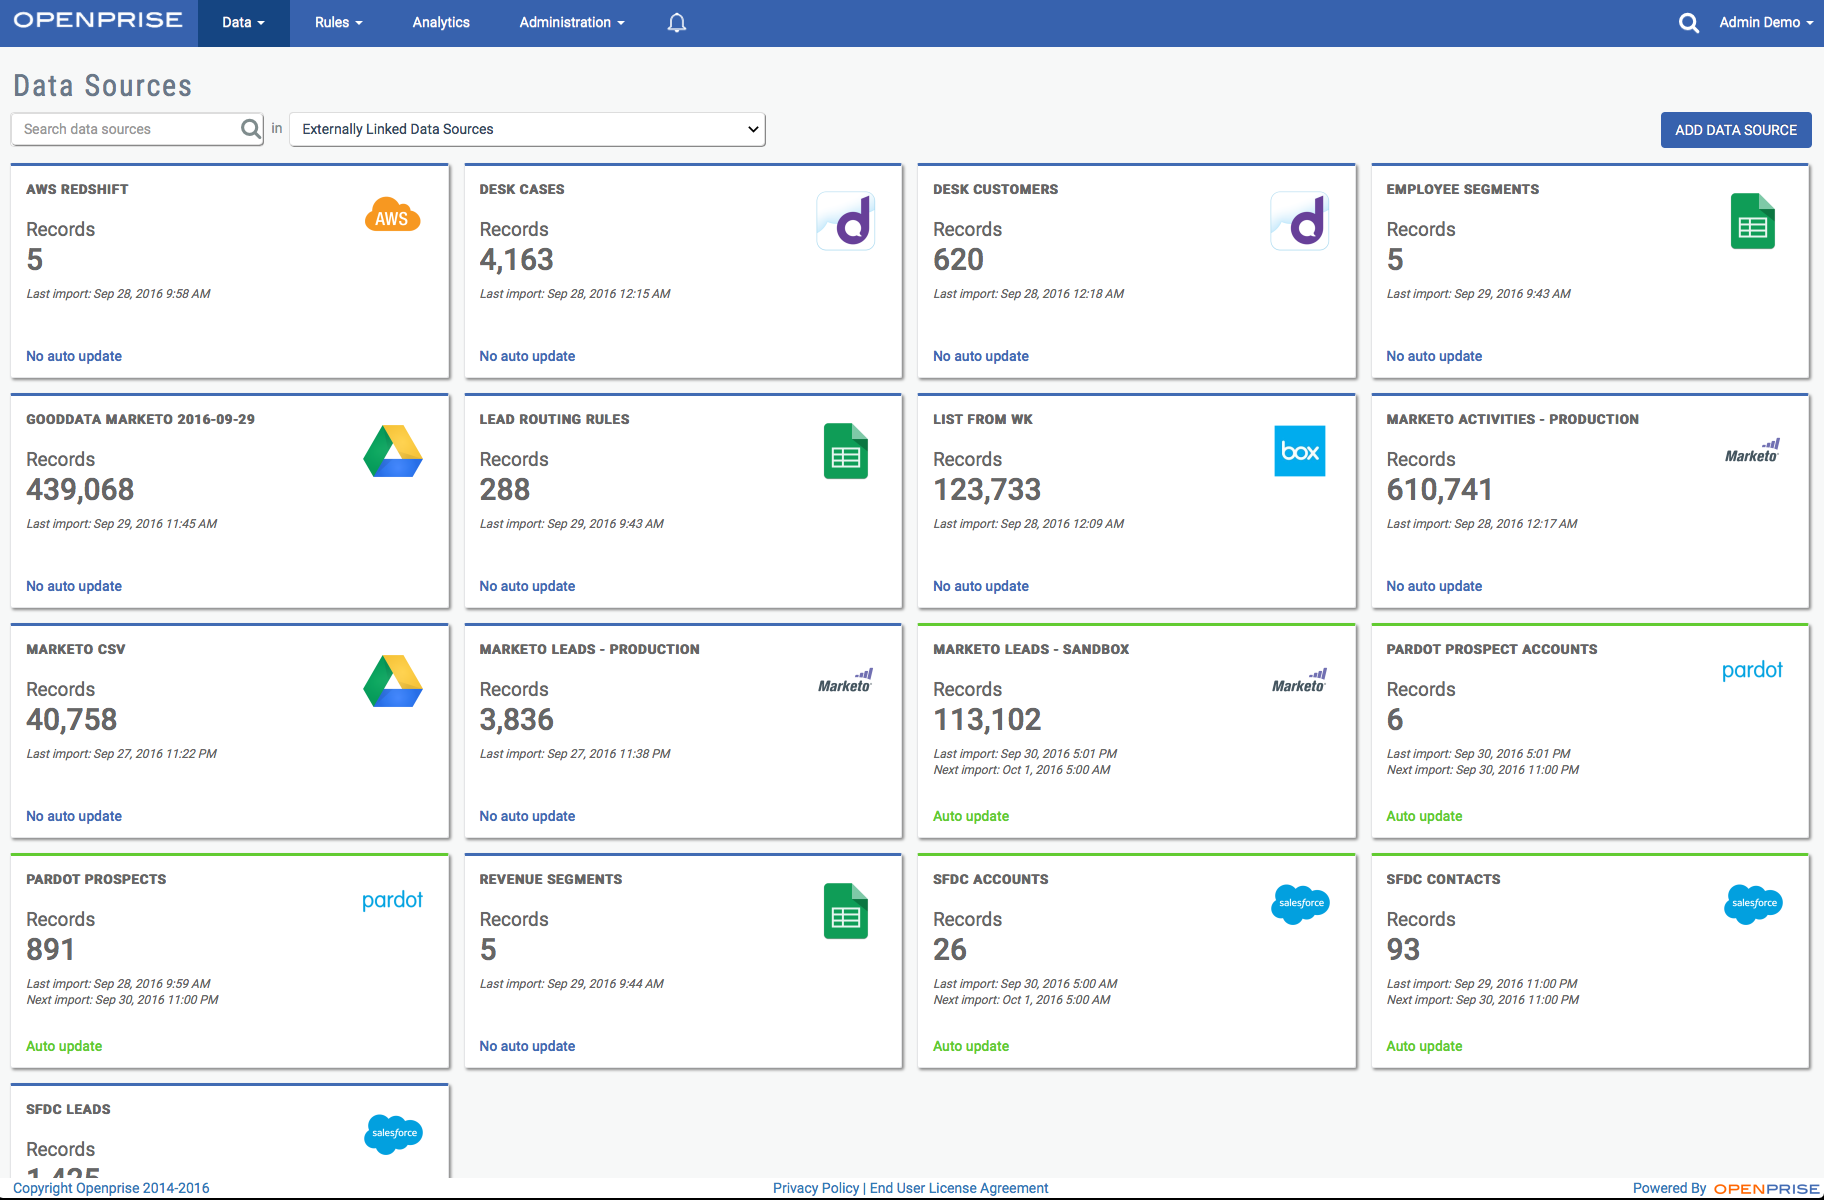1824x1200 pixels.
Task: Click No auto update on Marketo Leads - Production
Action: click(527, 816)
